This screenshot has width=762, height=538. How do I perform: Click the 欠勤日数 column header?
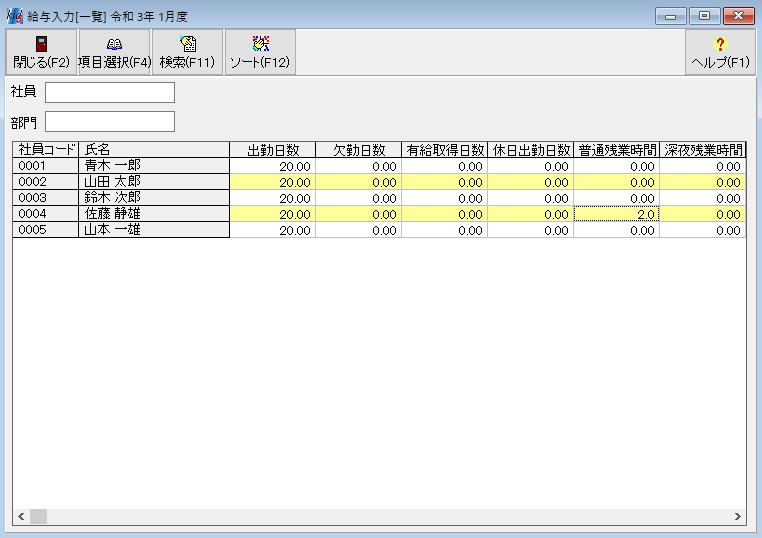coord(358,150)
